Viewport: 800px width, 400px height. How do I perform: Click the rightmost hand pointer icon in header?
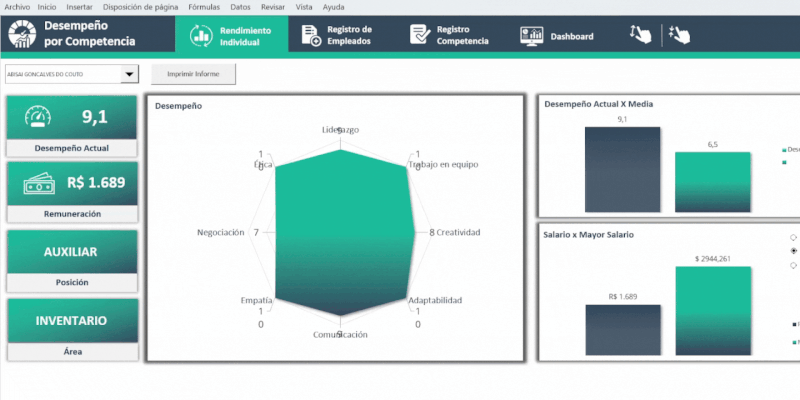click(x=679, y=35)
